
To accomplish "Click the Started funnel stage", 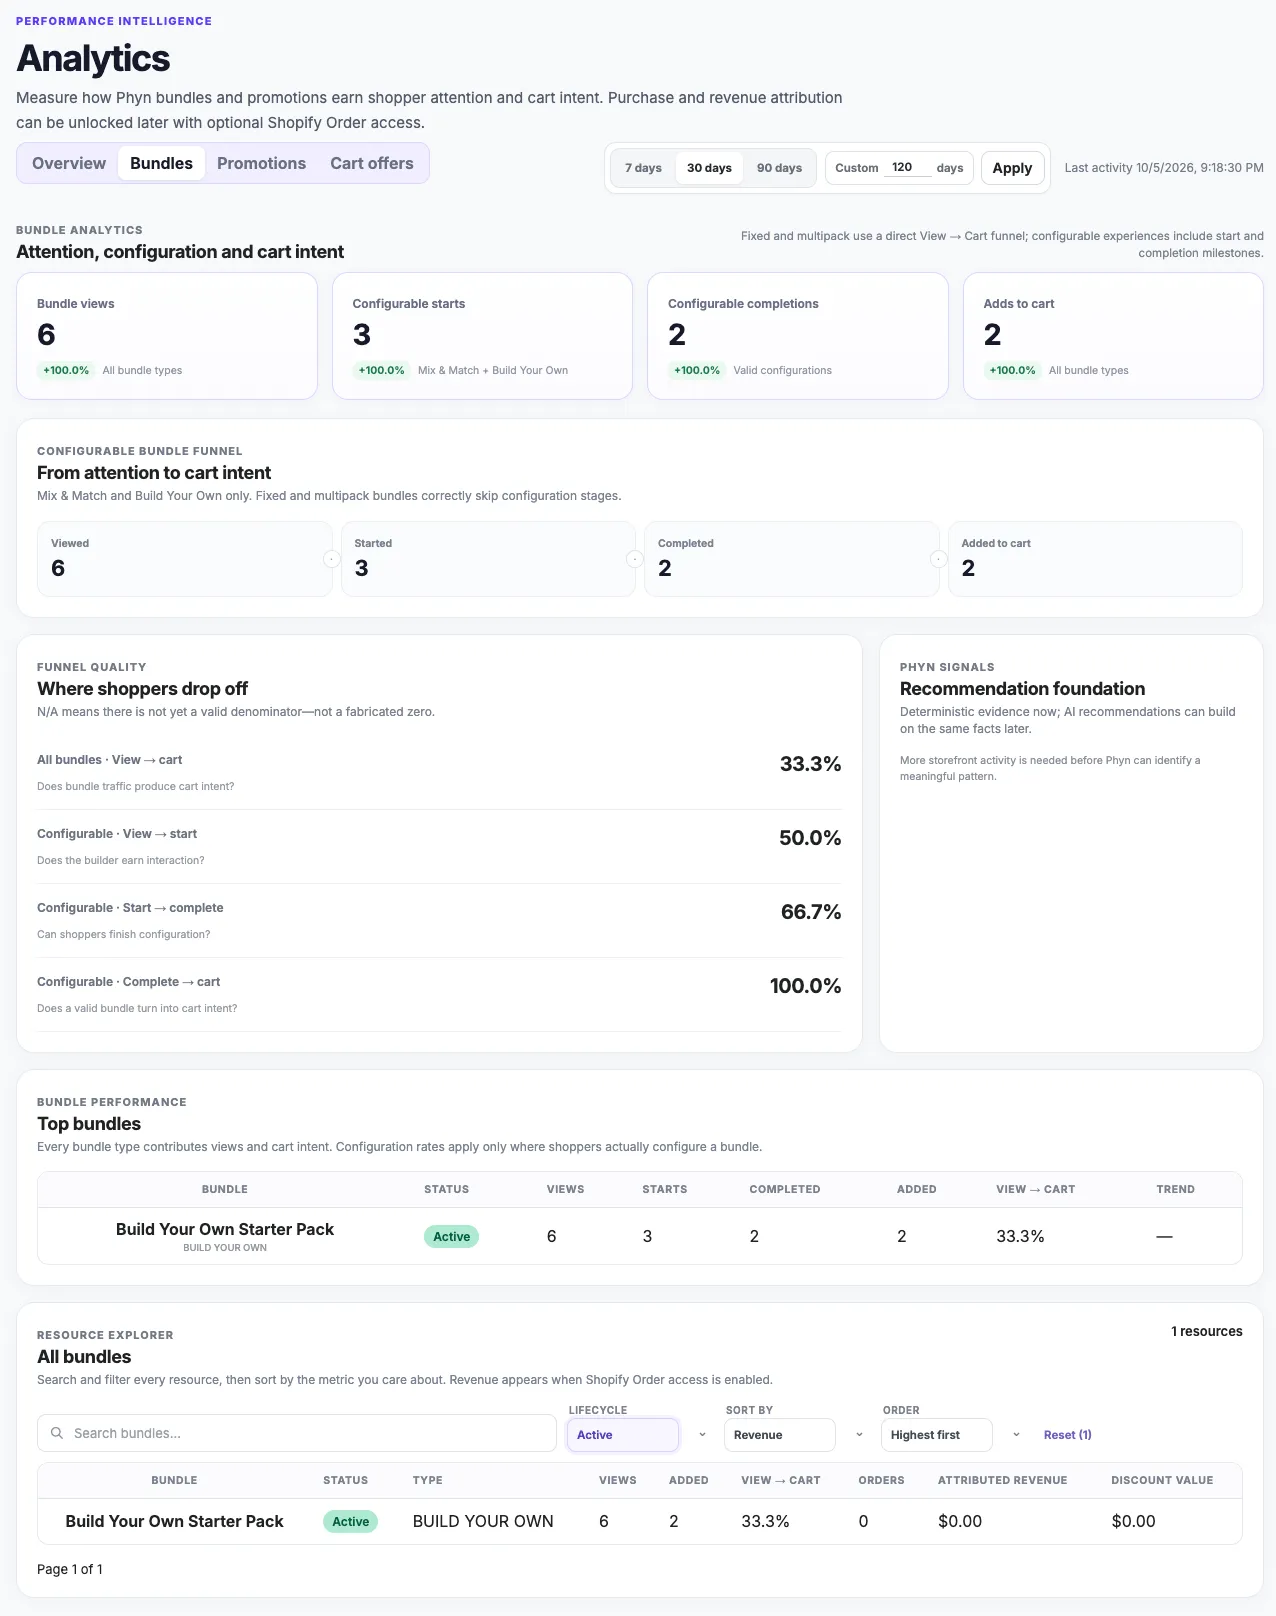I will (x=488, y=559).
